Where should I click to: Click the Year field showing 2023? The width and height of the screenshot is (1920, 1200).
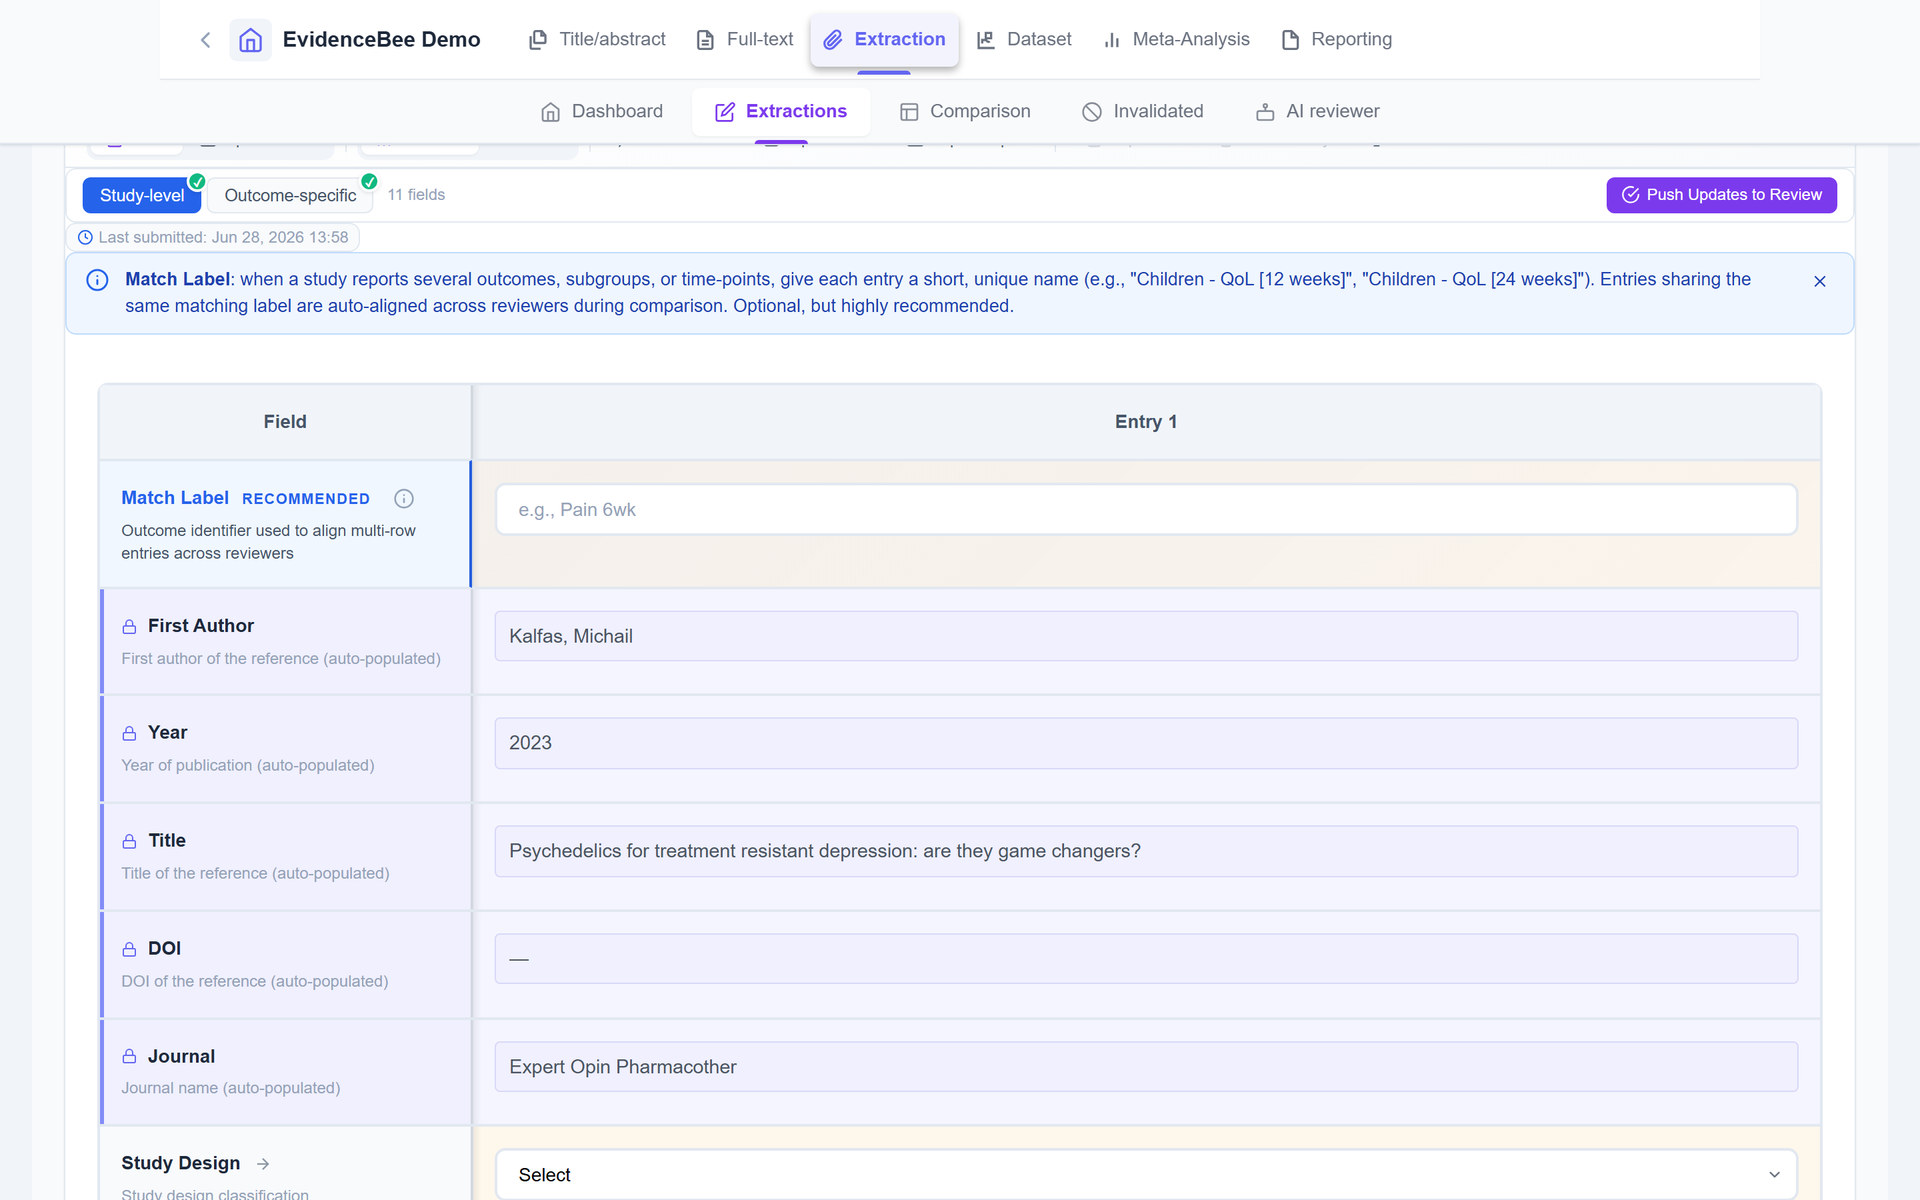point(1146,743)
